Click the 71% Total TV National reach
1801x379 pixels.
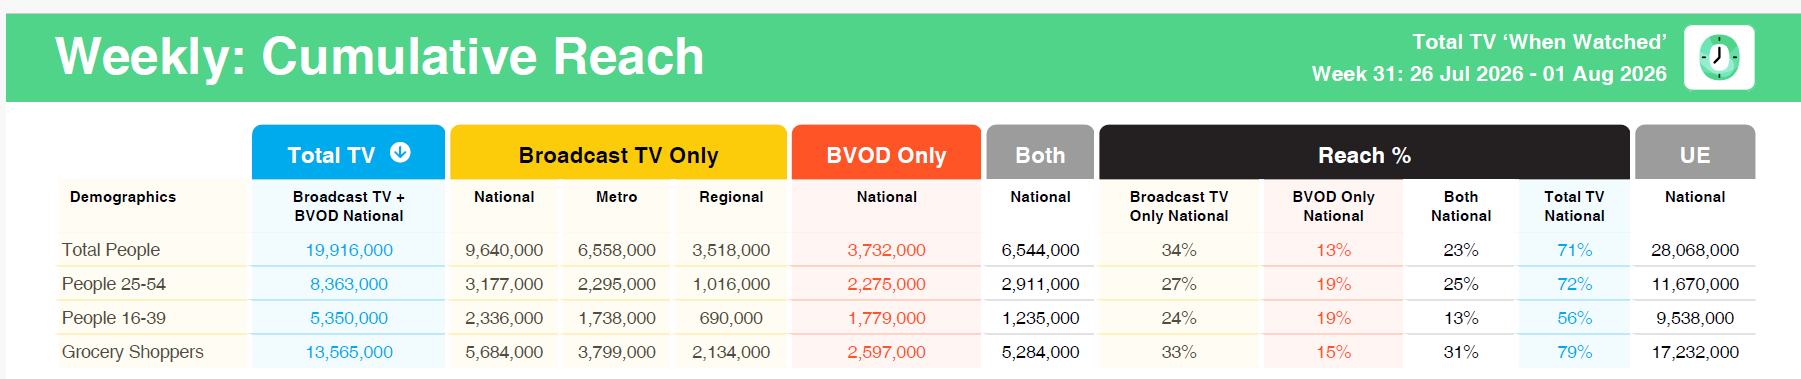[1575, 250]
